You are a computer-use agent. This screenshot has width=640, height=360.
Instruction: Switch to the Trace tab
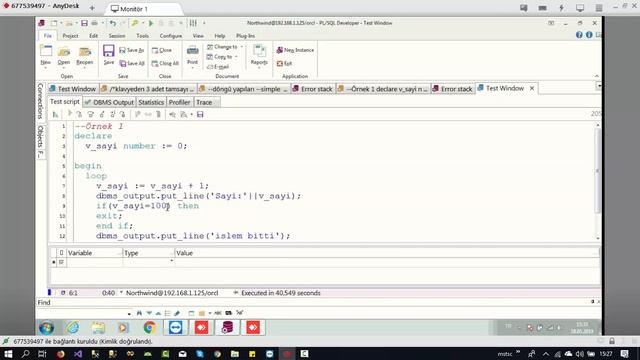click(207, 102)
